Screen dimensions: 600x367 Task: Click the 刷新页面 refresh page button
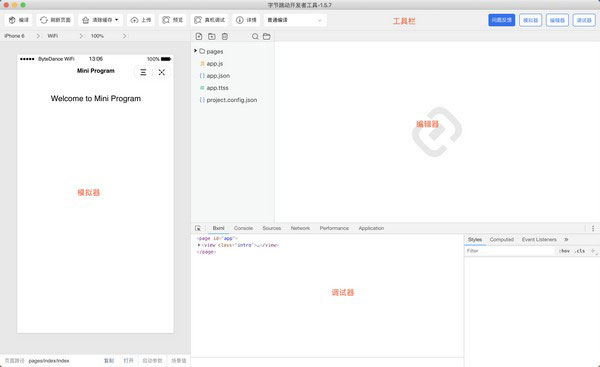[55, 20]
